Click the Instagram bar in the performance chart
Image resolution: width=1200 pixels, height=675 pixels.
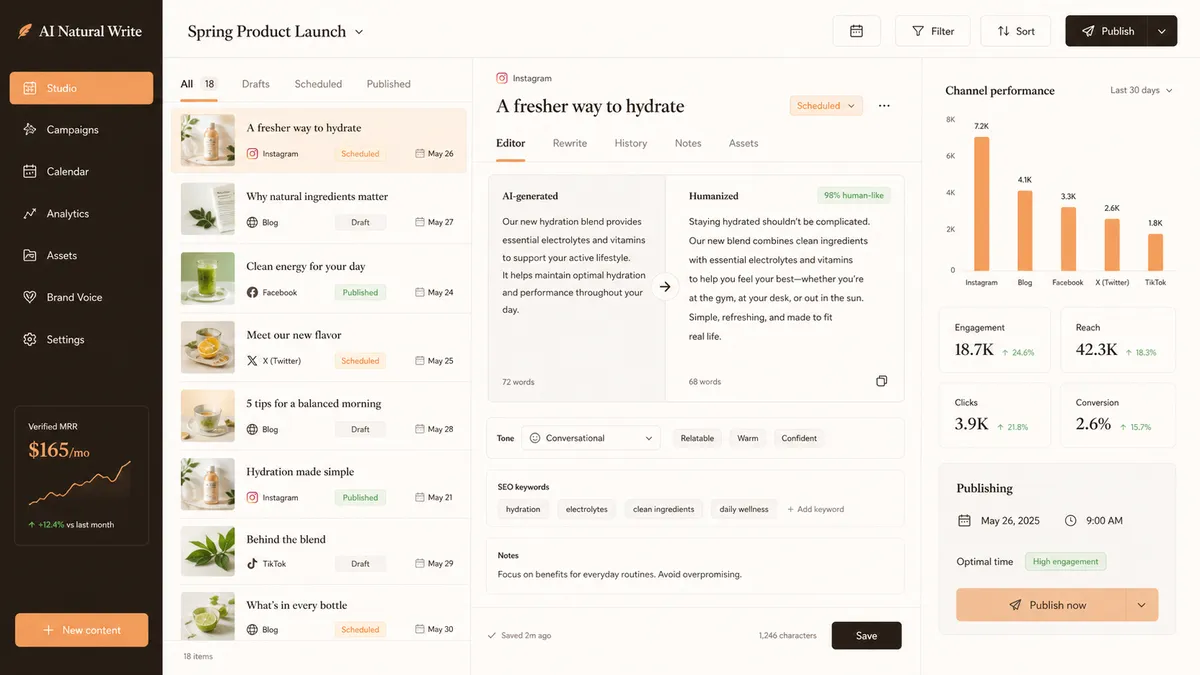point(981,203)
